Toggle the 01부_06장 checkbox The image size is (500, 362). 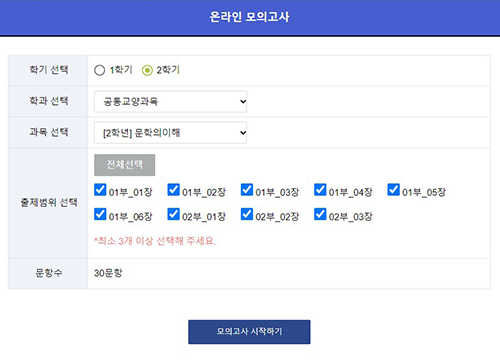(x=100, y=214)
